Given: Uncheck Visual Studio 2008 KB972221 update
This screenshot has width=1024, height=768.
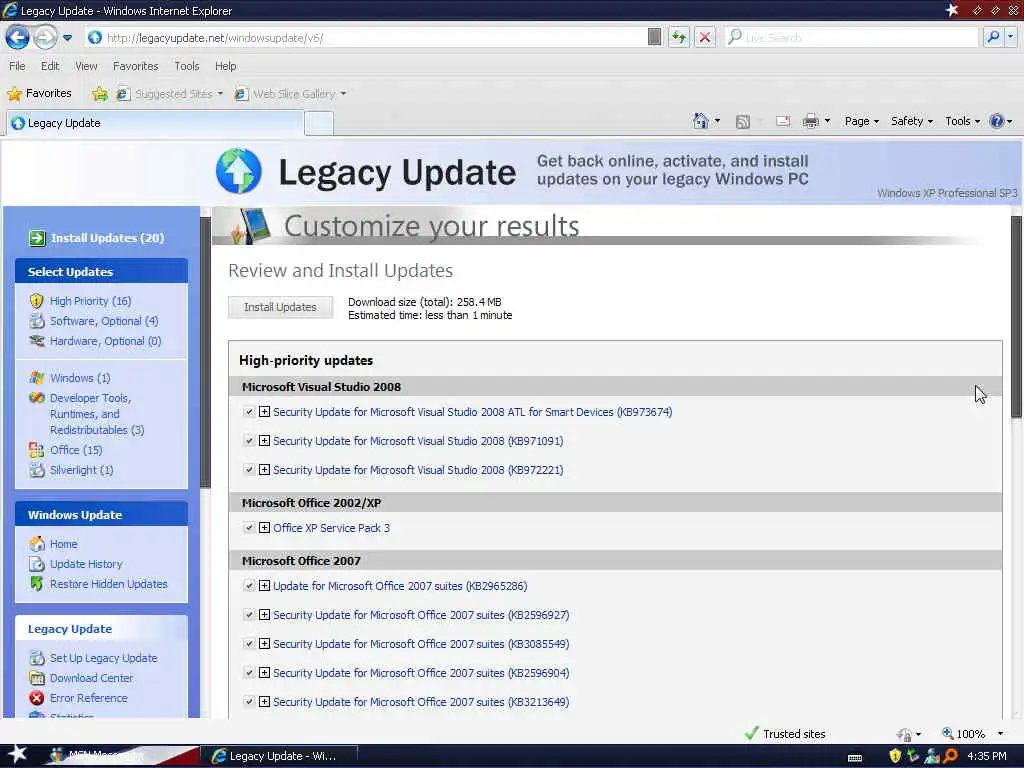Looking at the screenshot, I should pyautogui.click(x=249, y=470).
